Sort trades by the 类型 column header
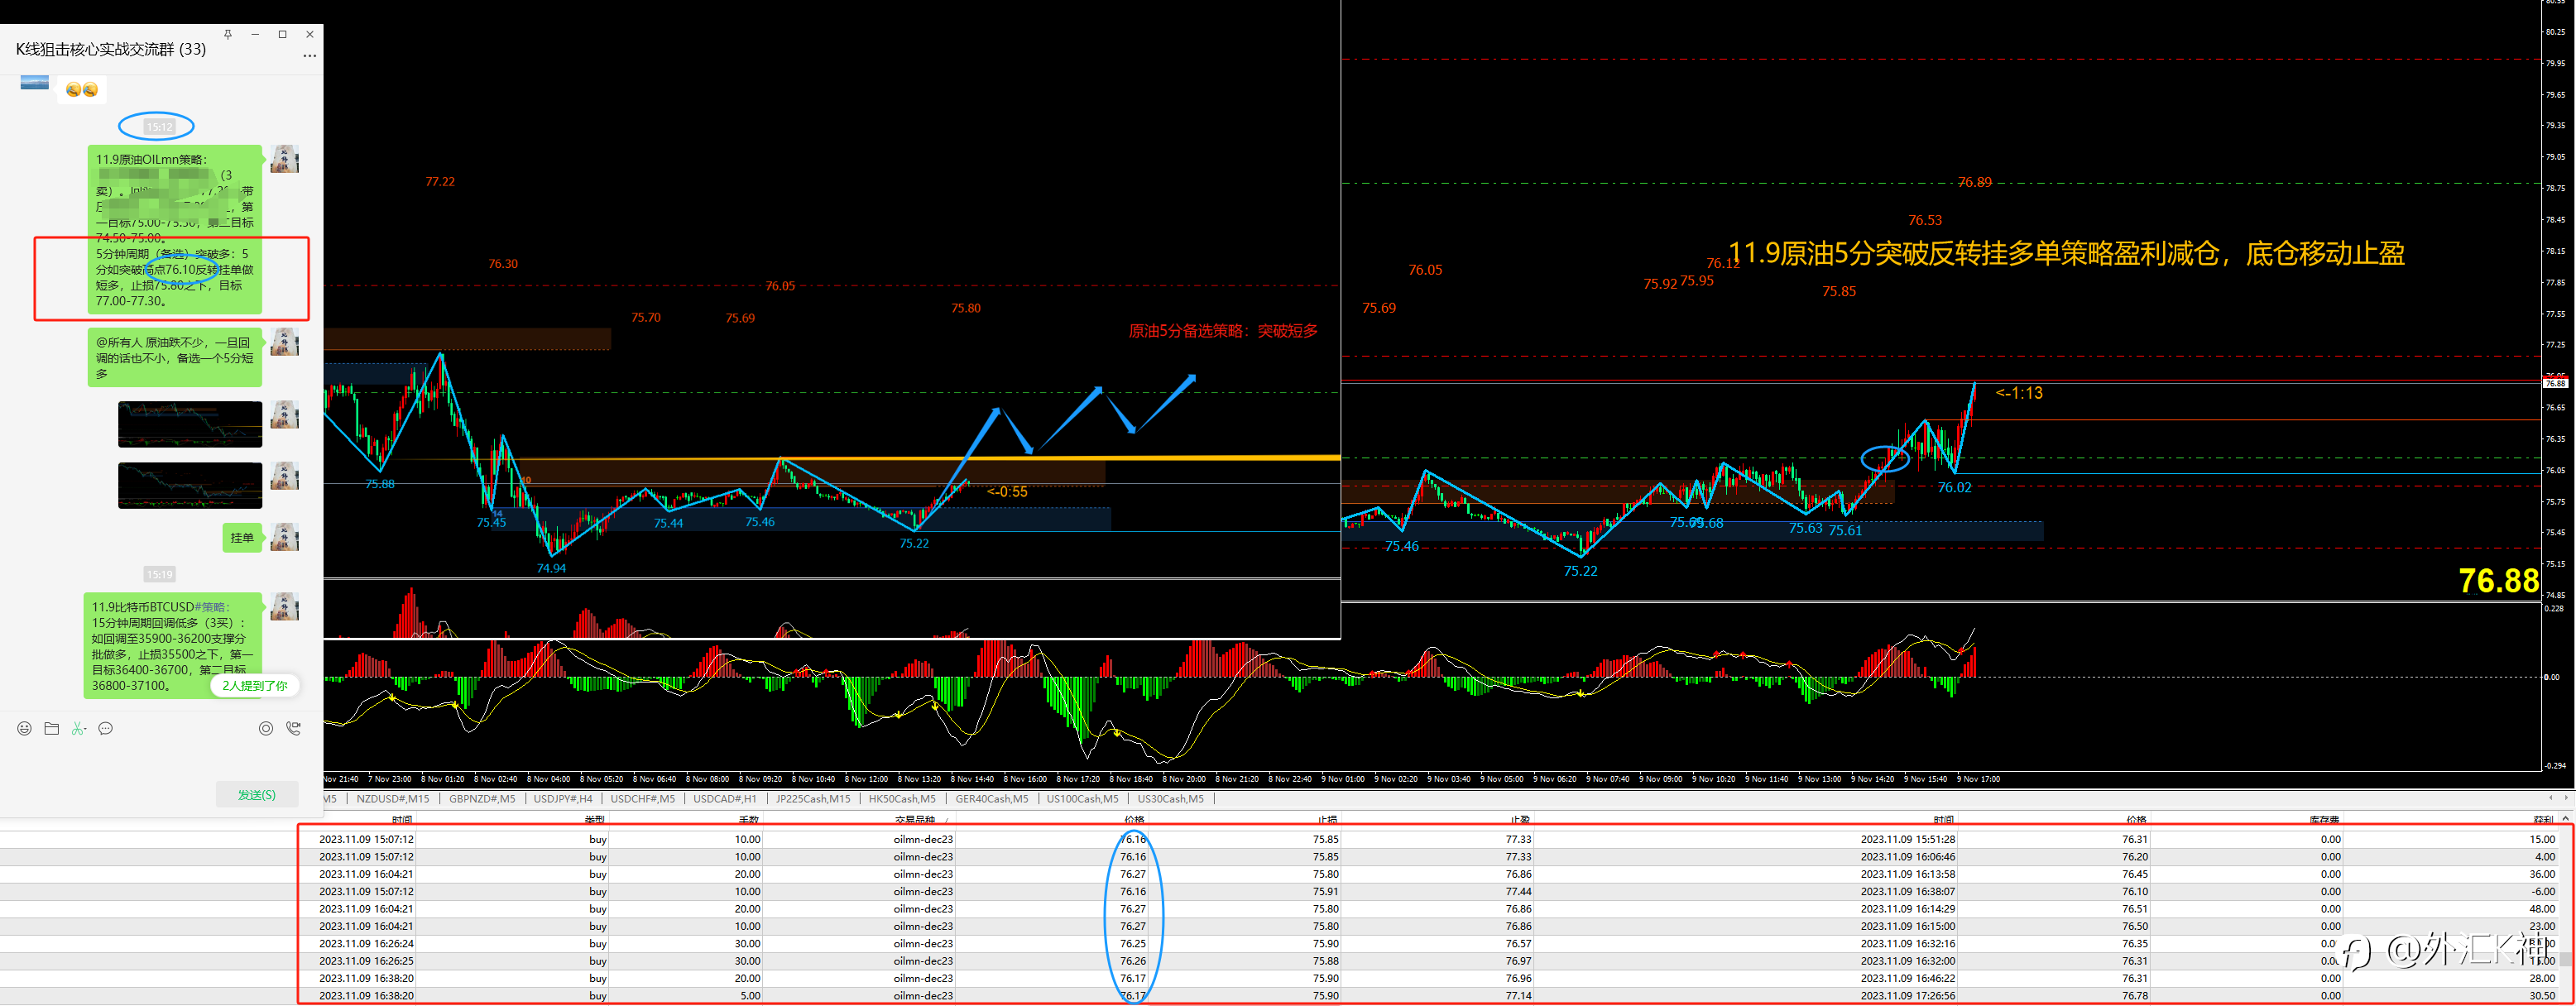Screen dimensions: 2576x1006 (595, 820)
